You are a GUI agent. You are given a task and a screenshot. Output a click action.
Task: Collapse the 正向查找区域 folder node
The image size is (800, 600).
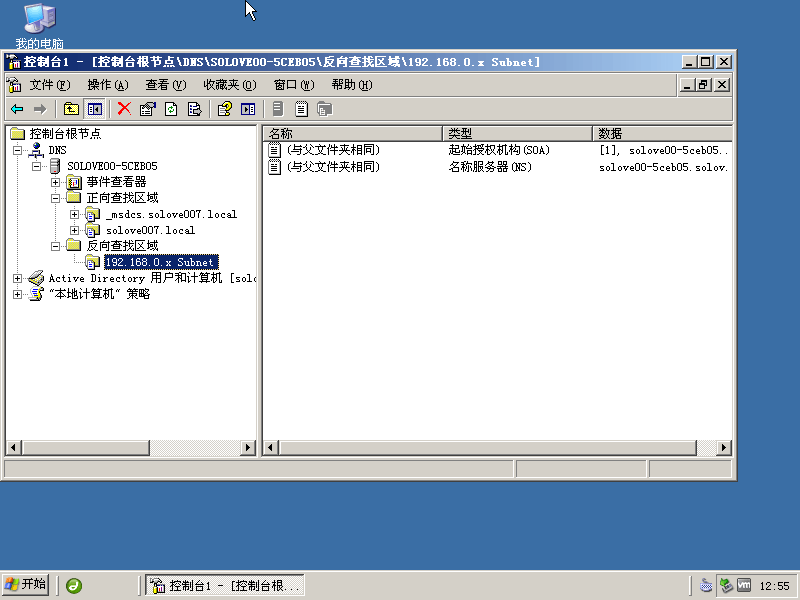(56, 198)
